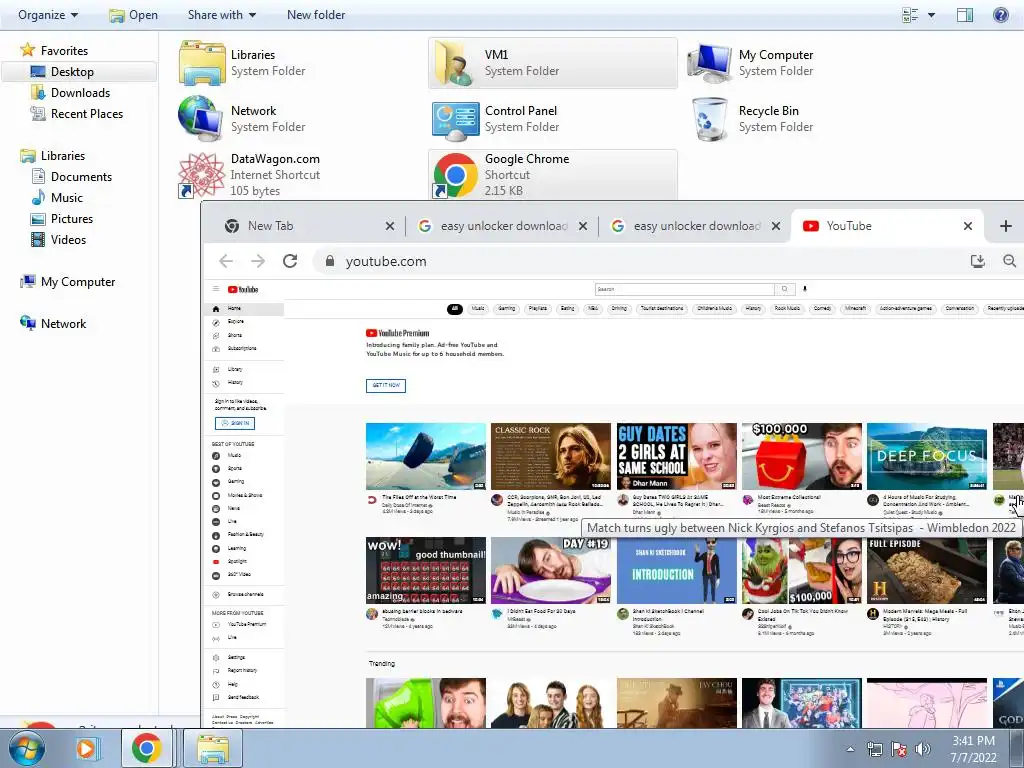
Task: Open Share with dropdown in Explorer
Action: point(222,14)
